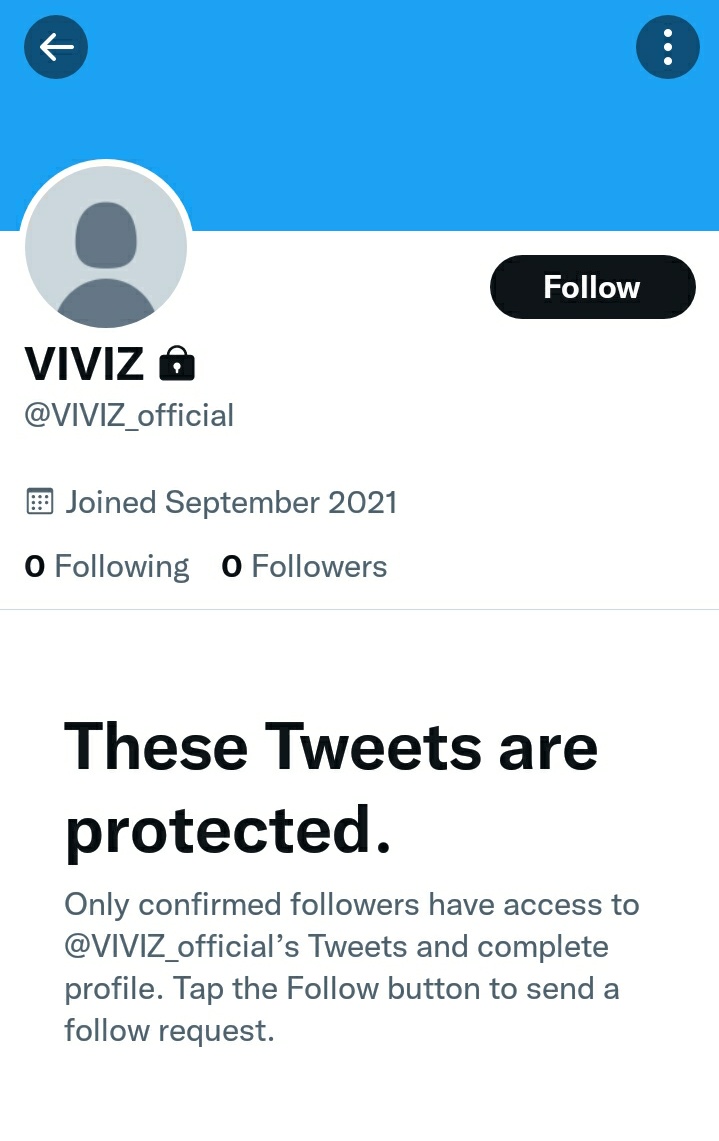Click the Joined September 2021 text
Viewport: 719px width, 1141px height.
click(231, 502)
